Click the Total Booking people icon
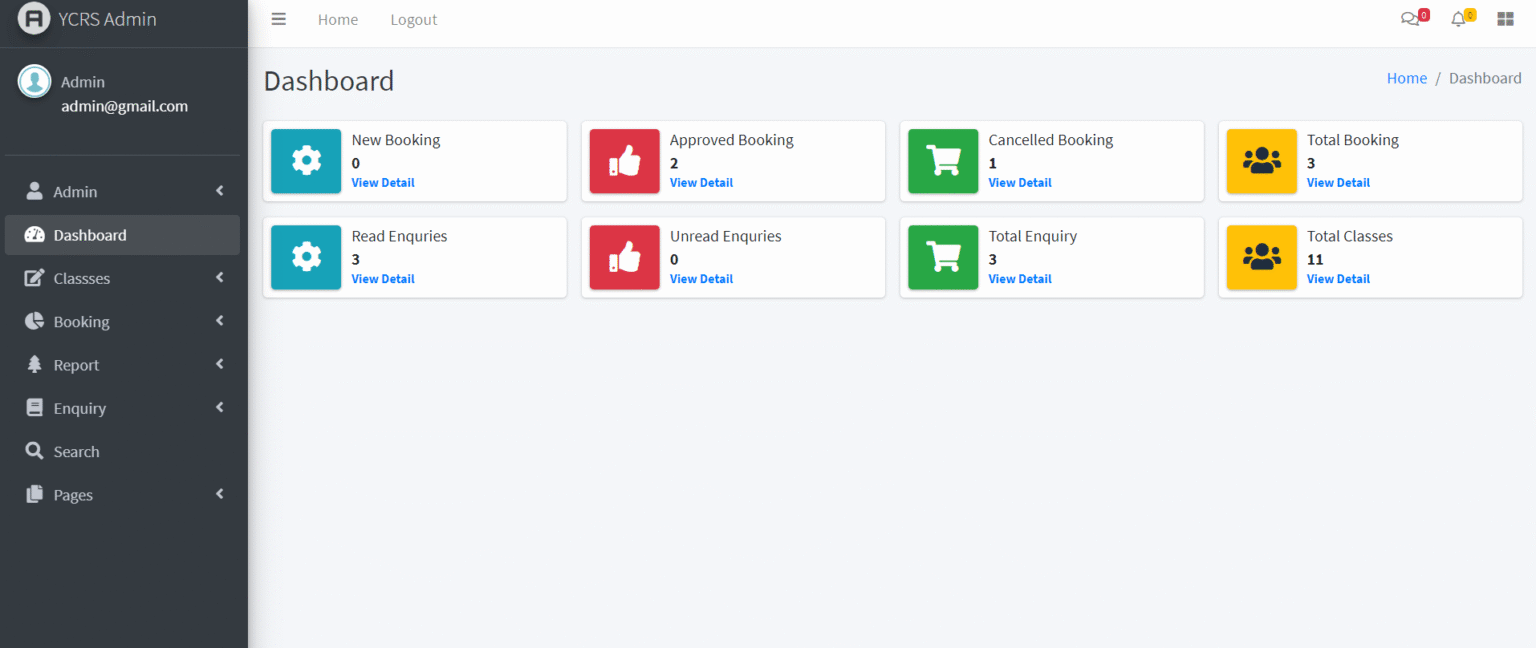This screenshot has height=648, width=1536. pos(1261,161)
